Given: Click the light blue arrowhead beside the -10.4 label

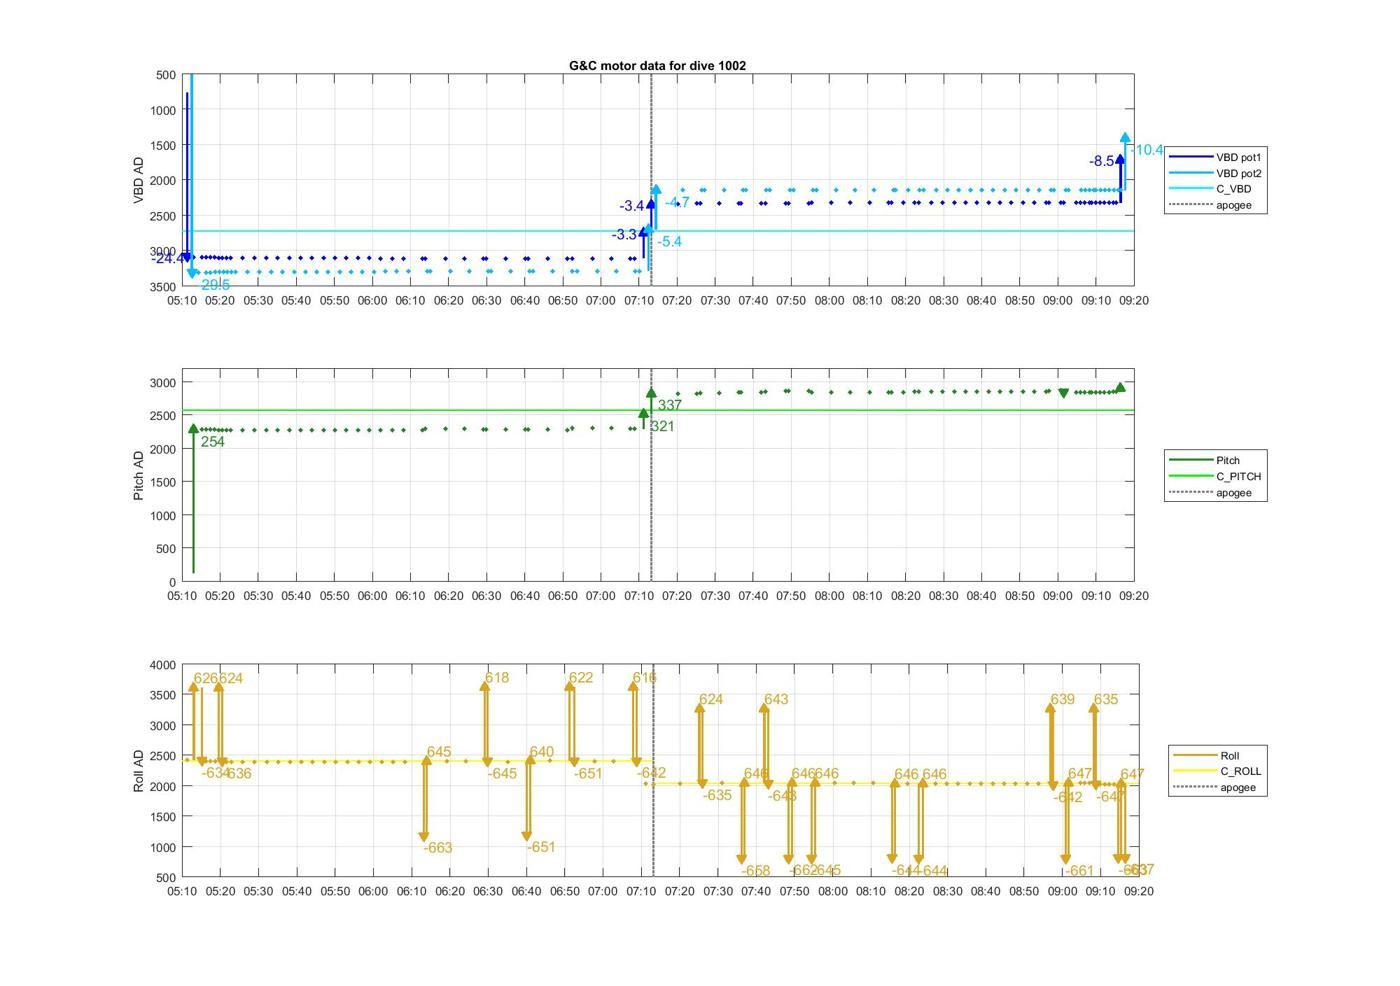Looking at the screenshot, I should pyautogui.click(x=1125, y=138).
